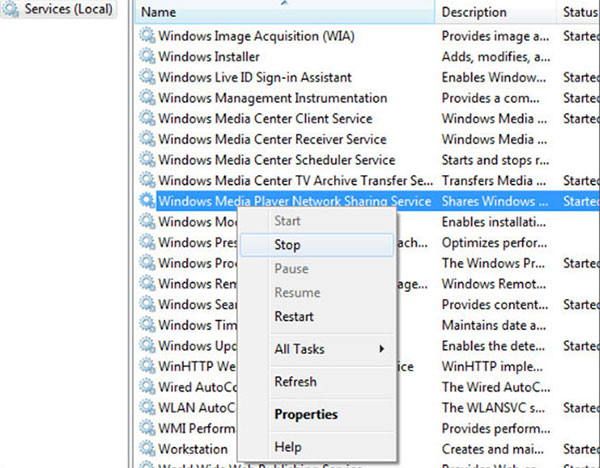Click the gear icon beside WMI Perform service
The width and height of the screenshot is (600, 468).
point(147,428)
